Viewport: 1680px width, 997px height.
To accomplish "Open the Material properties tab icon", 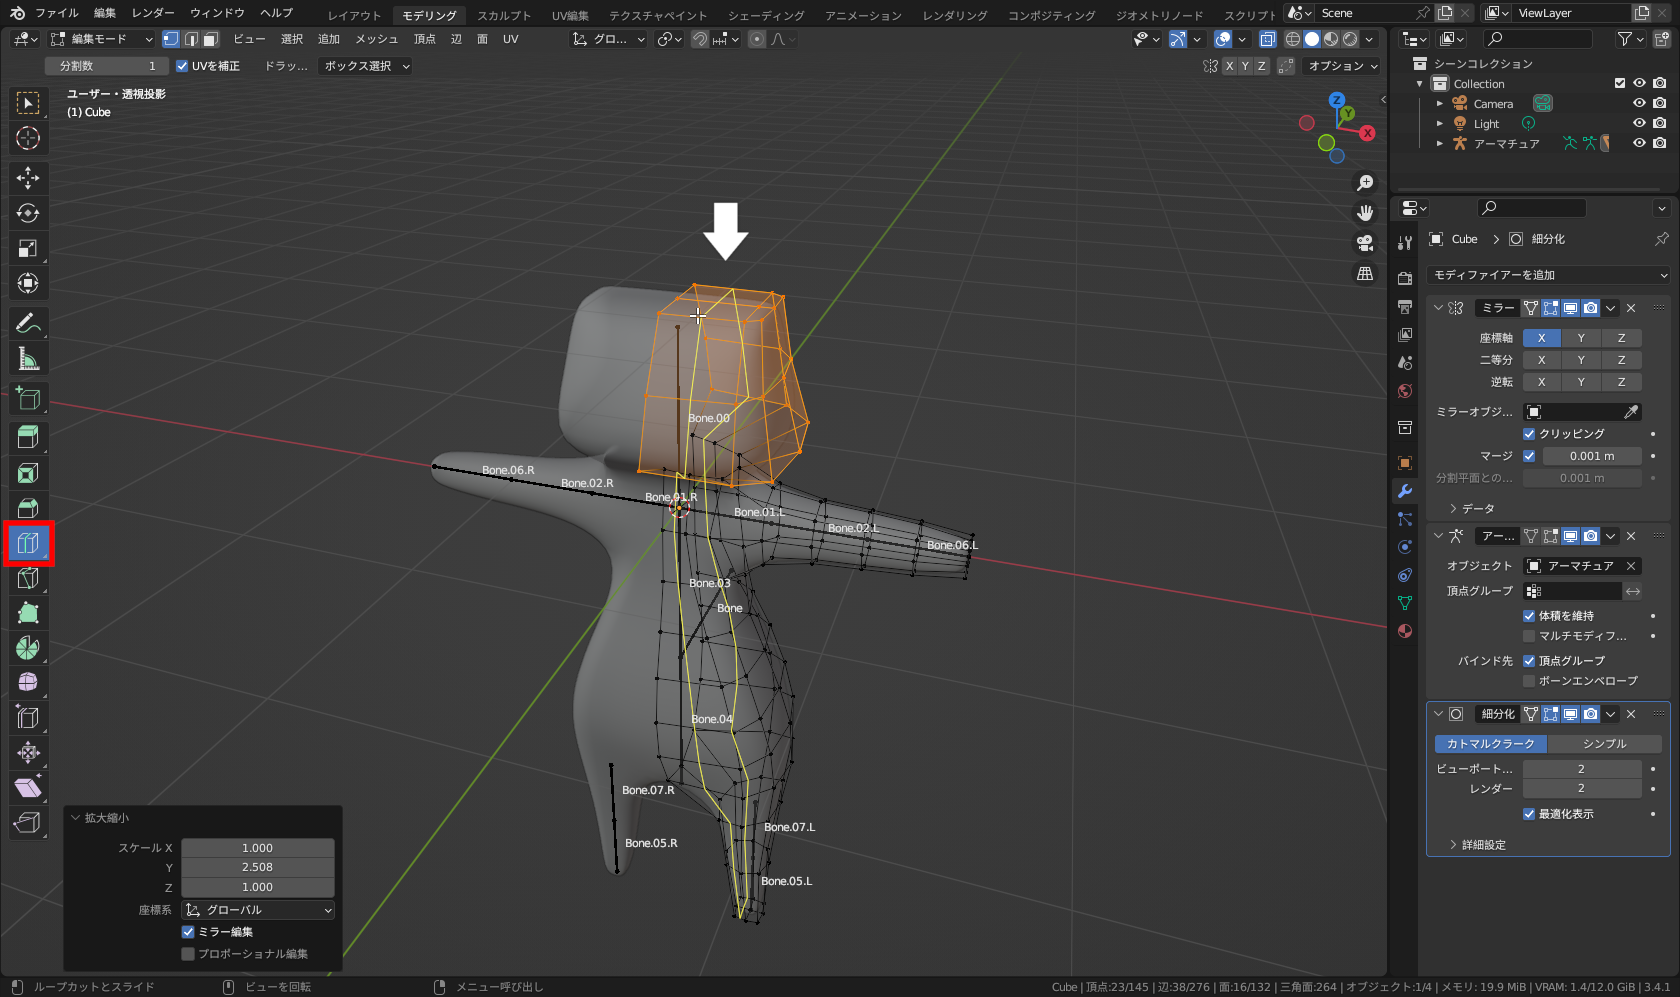I will 1405,631.
